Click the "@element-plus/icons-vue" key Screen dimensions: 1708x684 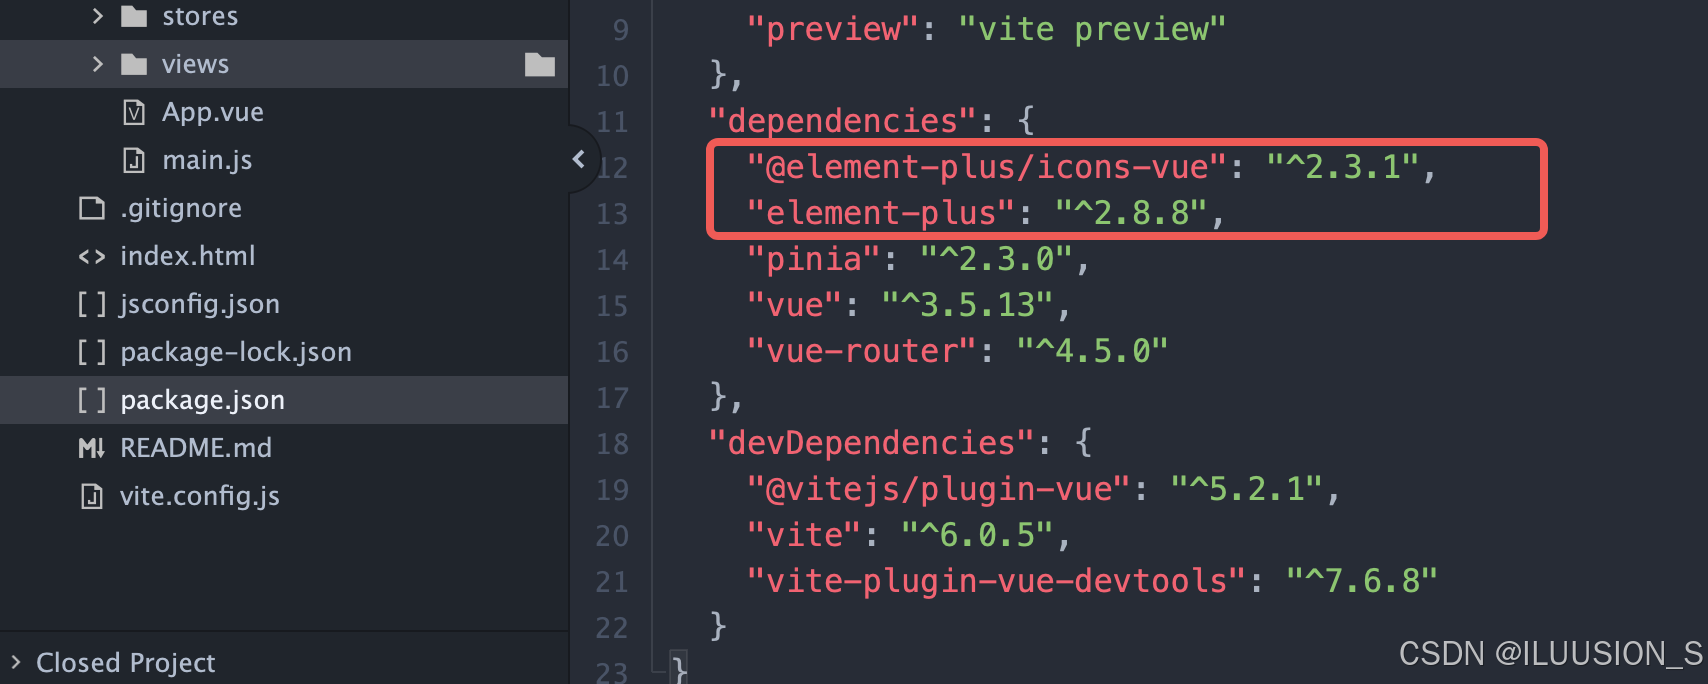pyautogui.click(x=985, y=168)
